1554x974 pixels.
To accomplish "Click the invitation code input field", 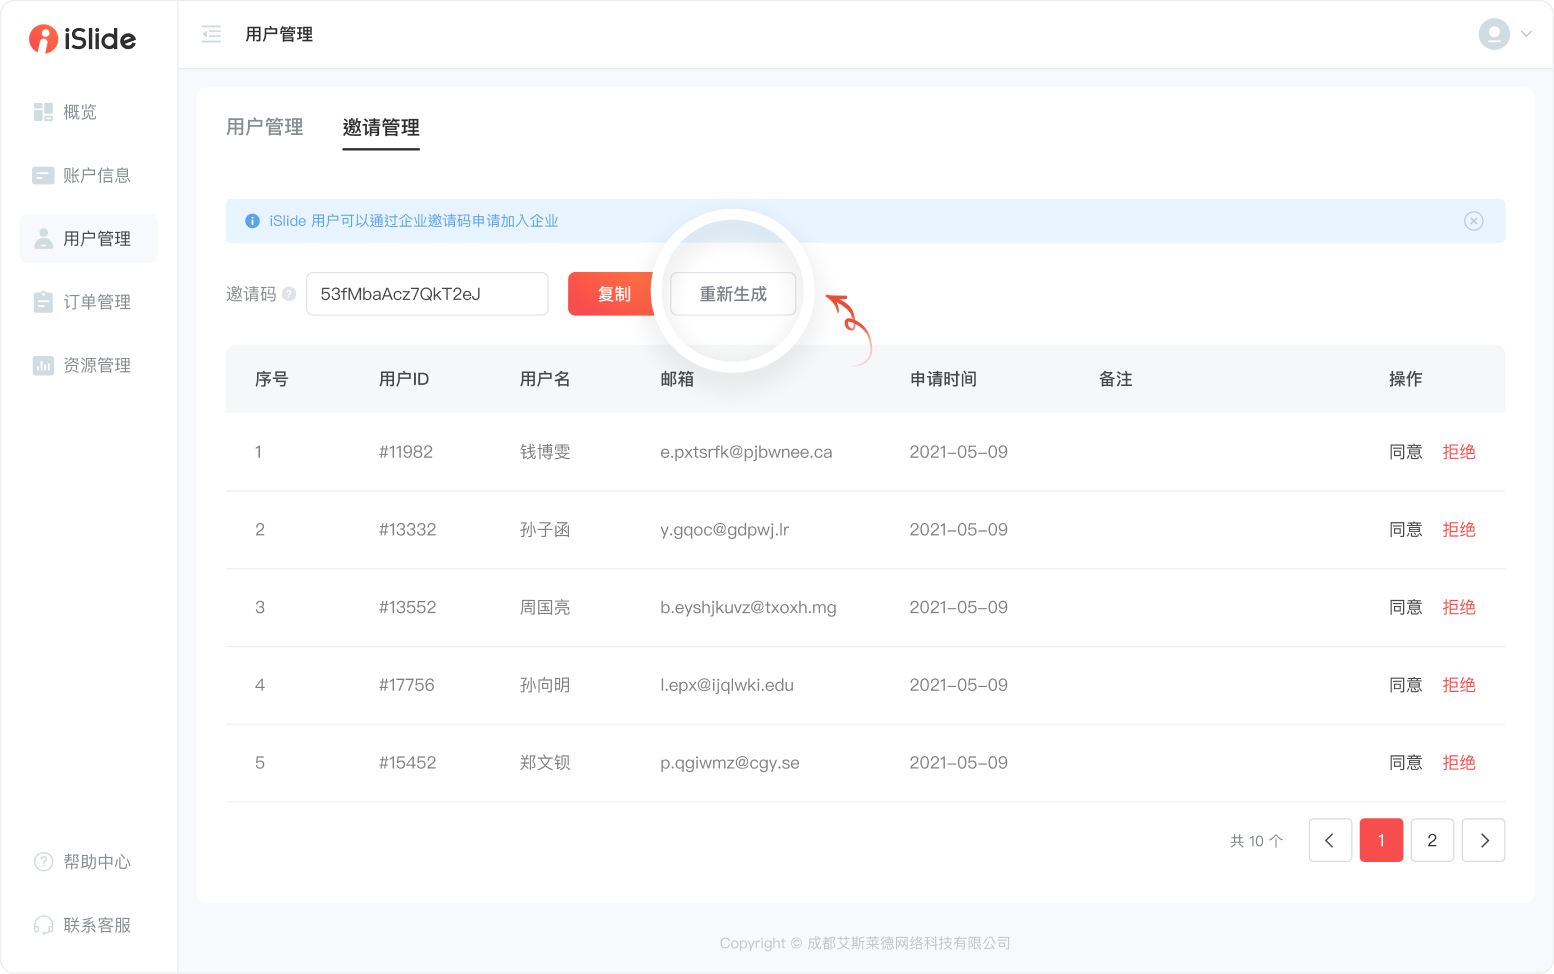I will pos(427,294).
